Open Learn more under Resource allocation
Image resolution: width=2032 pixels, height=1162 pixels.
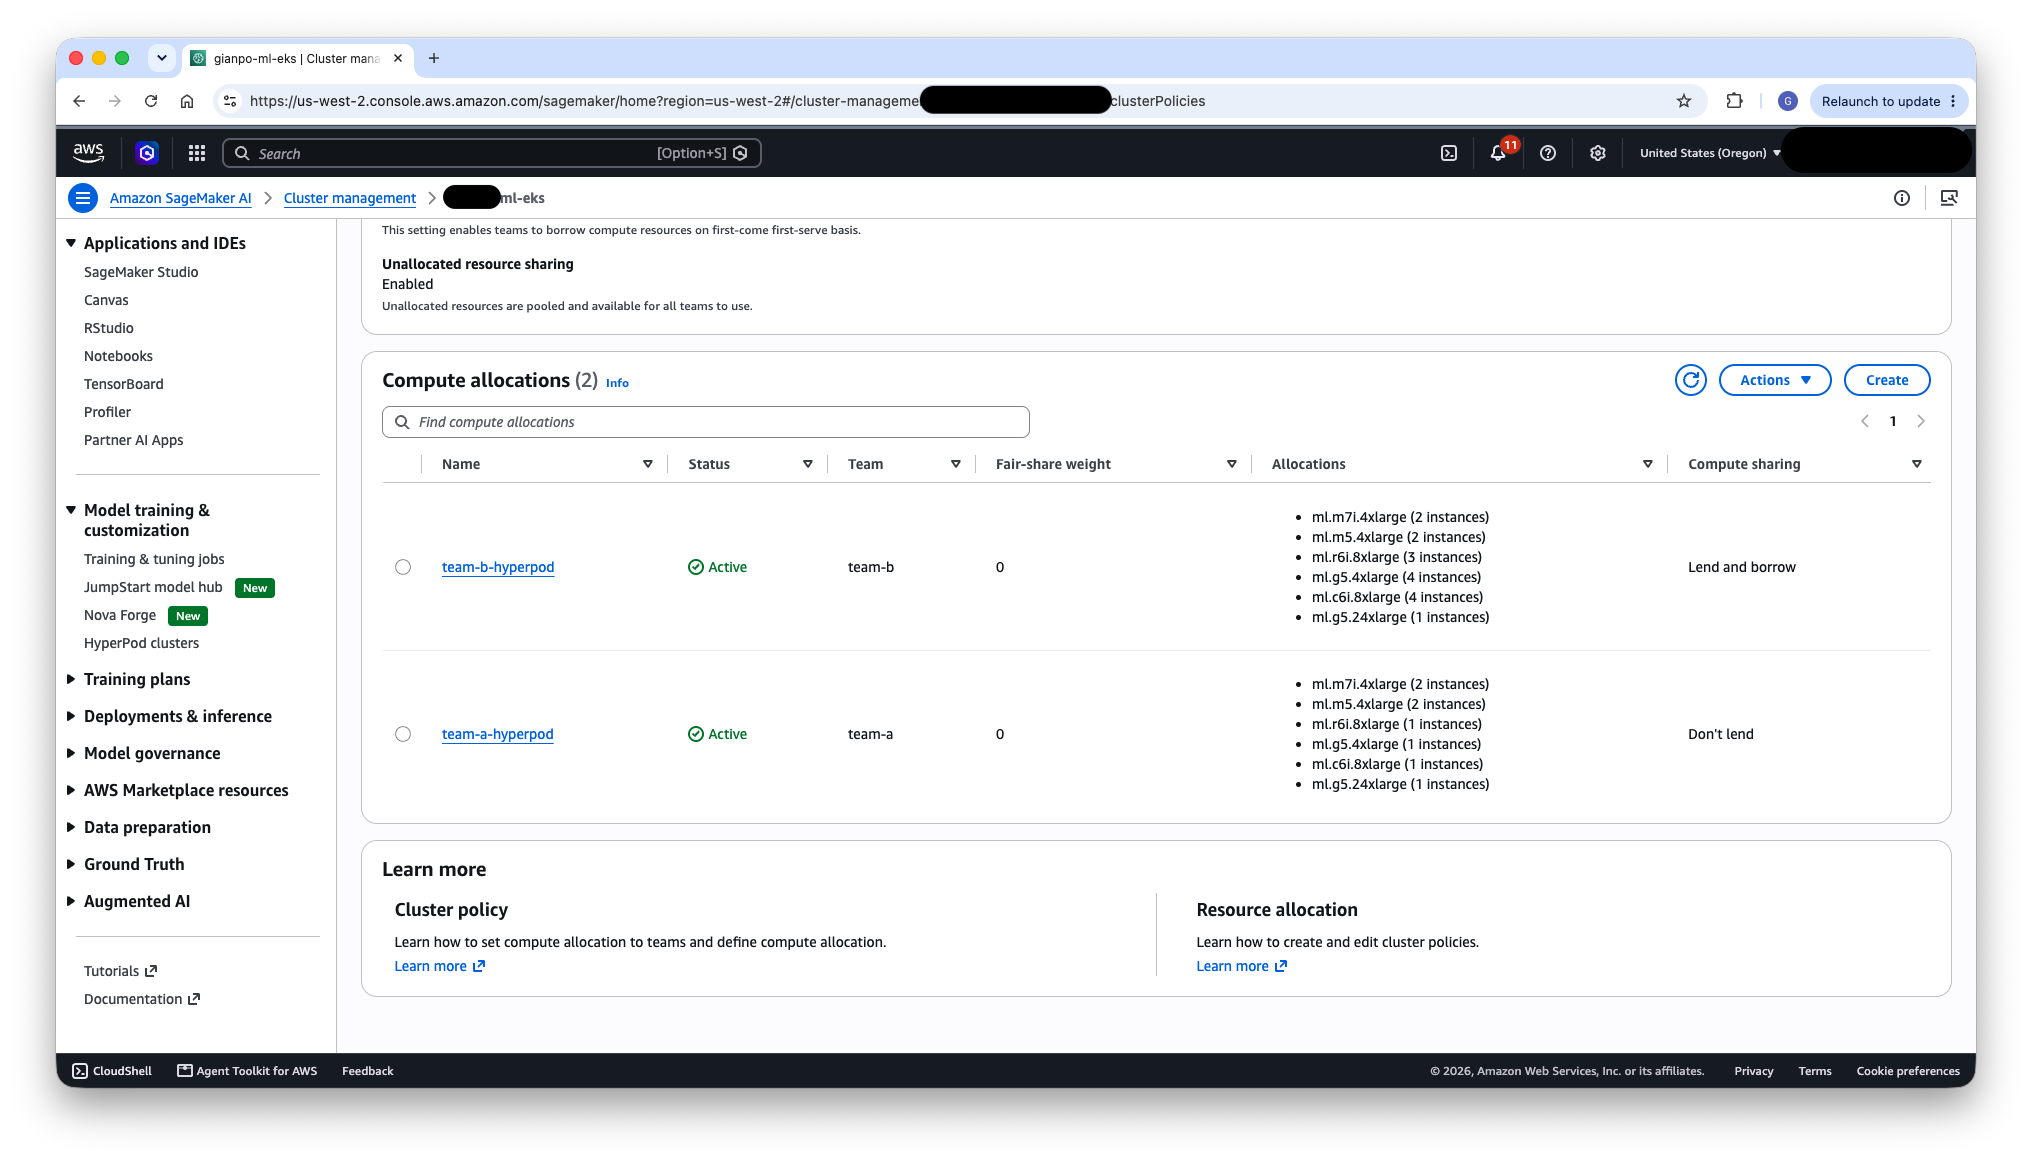click(1241, 966)
